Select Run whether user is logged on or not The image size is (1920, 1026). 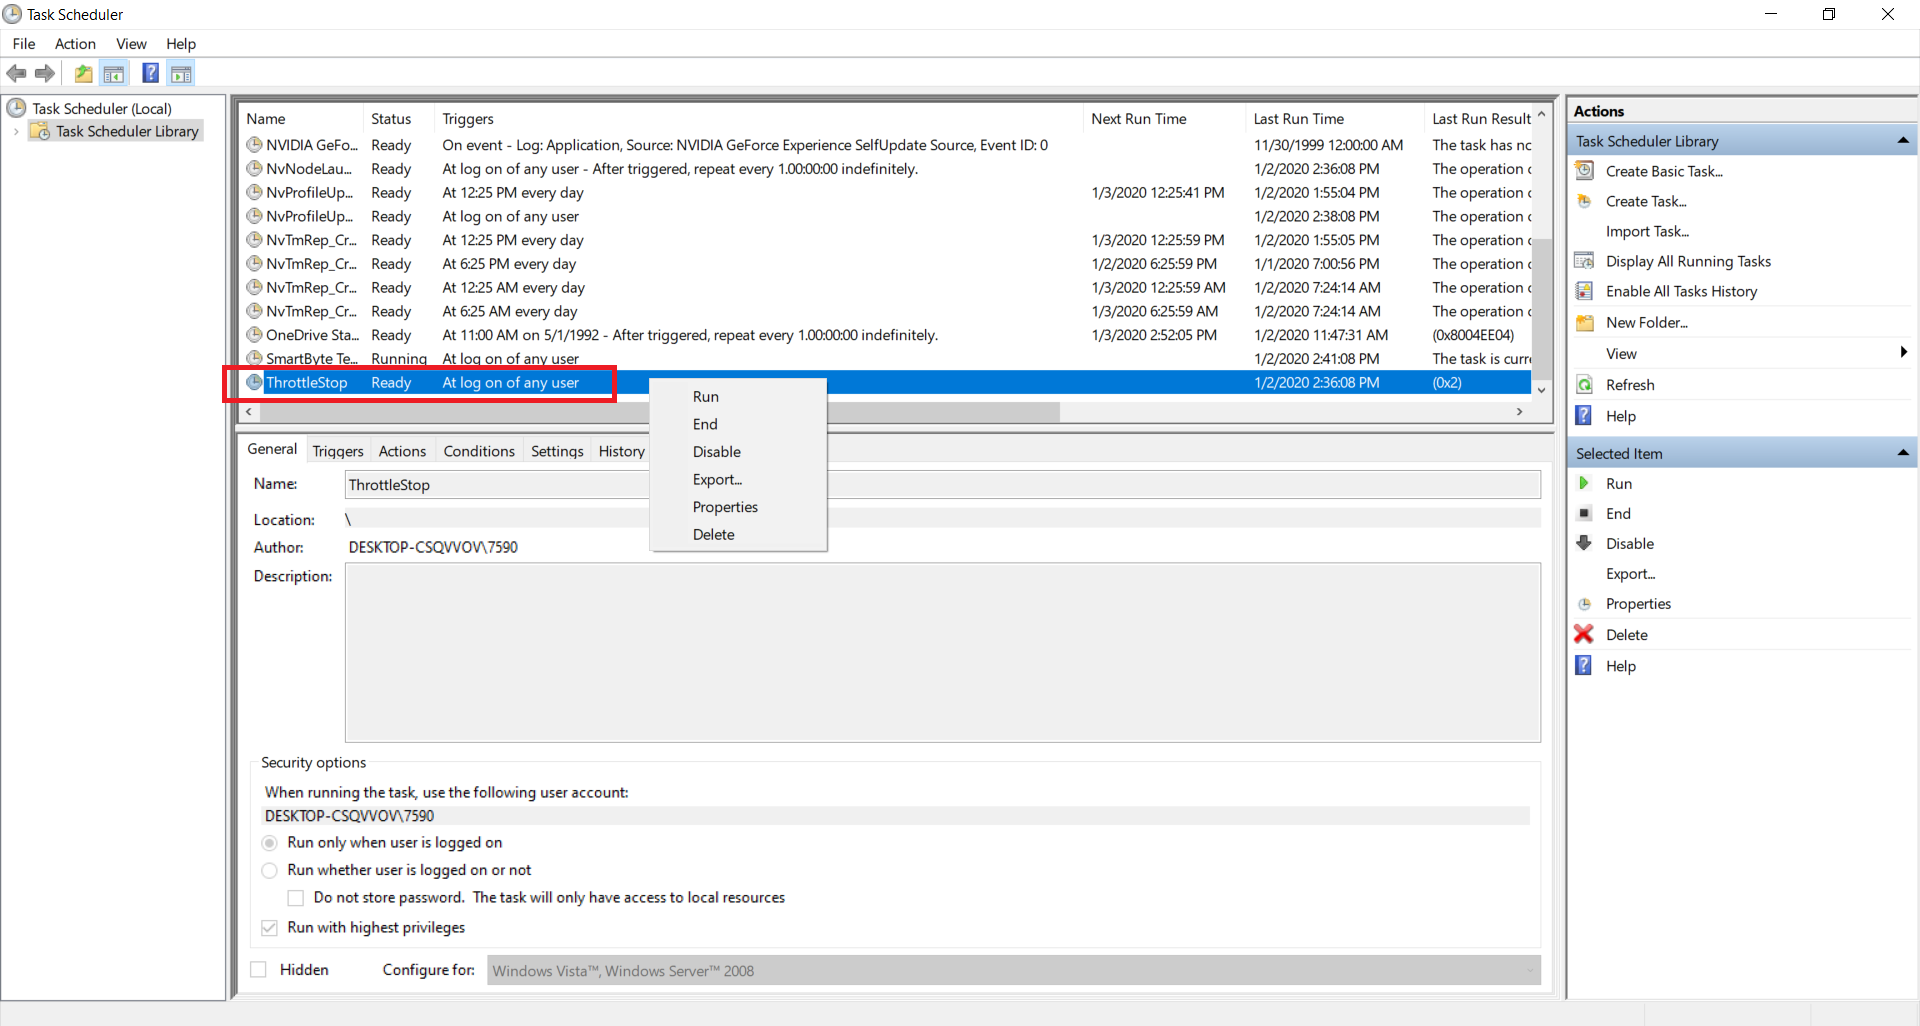[x=269, y=870]
